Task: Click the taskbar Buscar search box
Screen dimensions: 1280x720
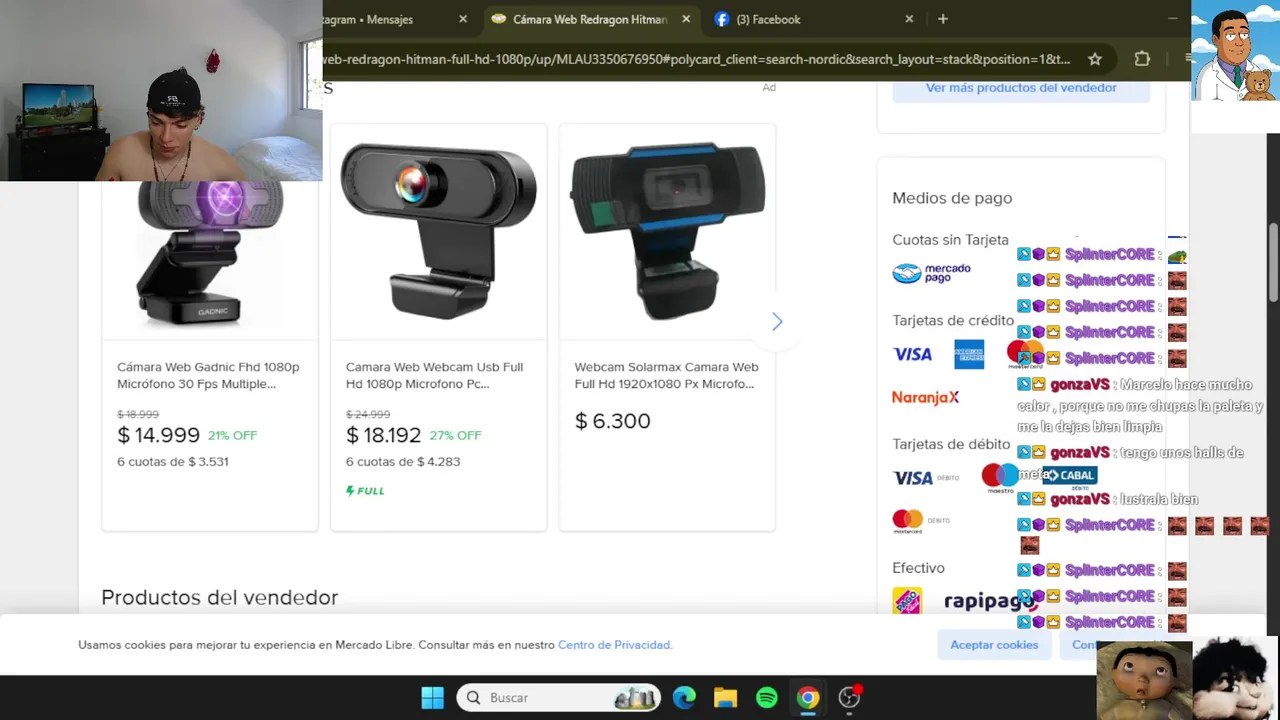Action: (x=560, y=698)
